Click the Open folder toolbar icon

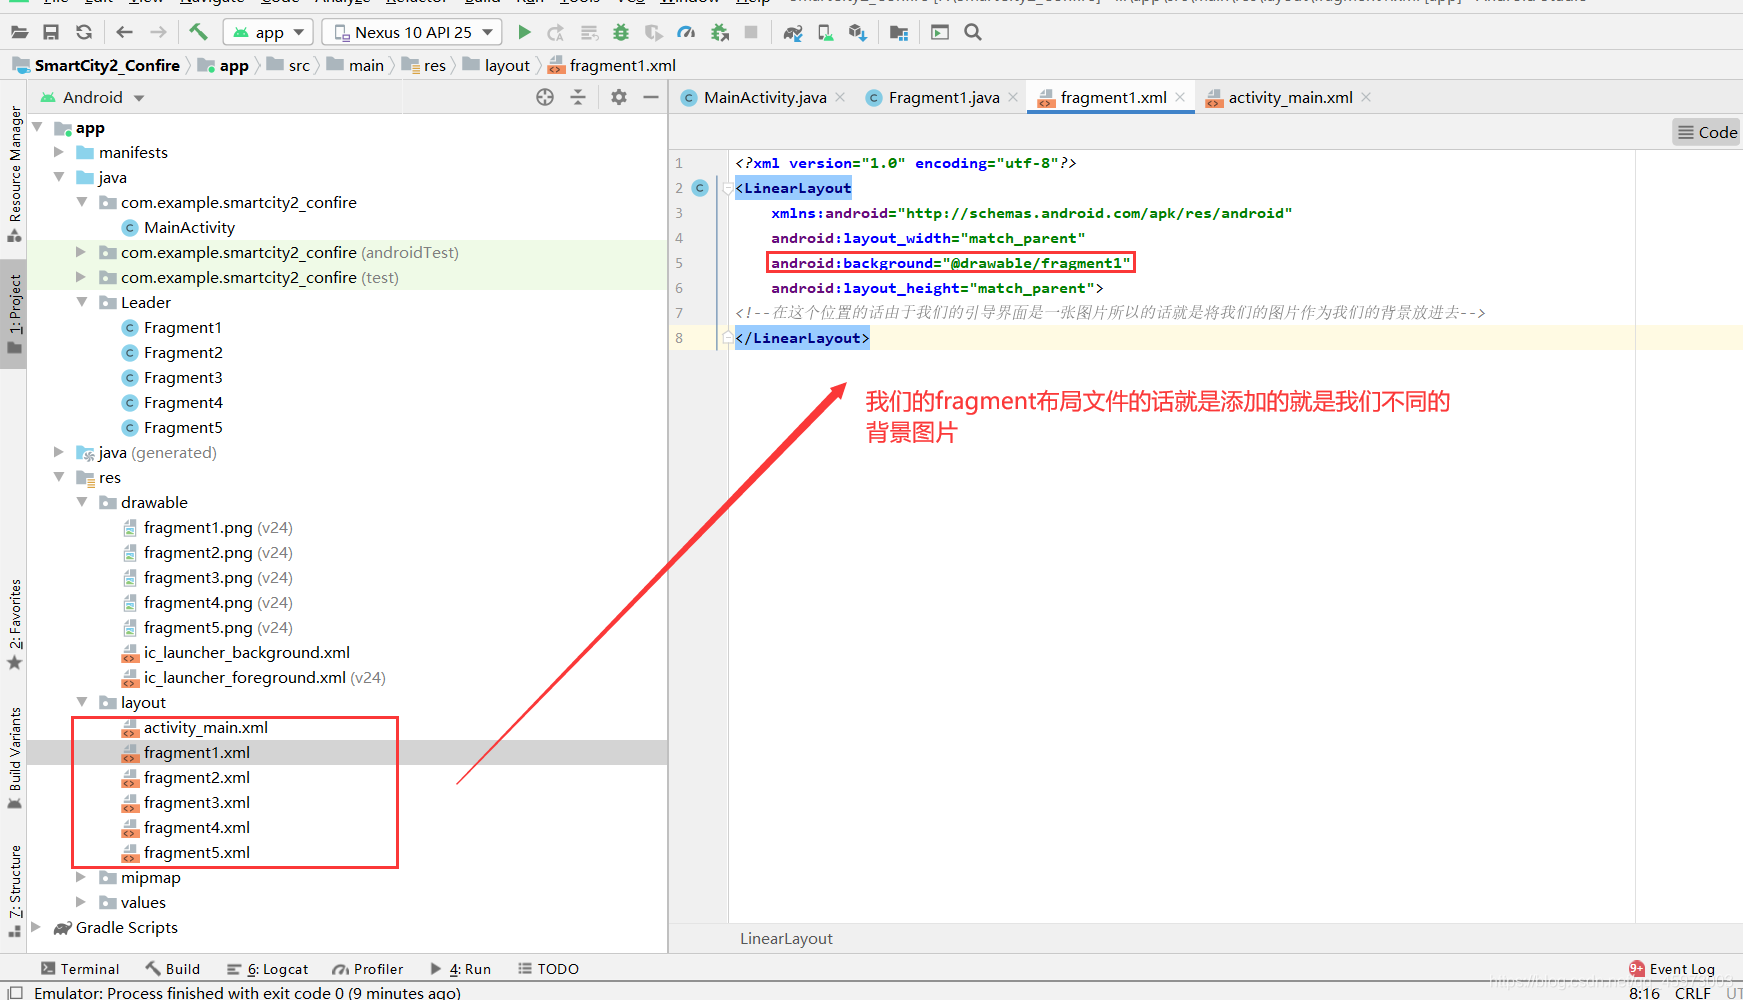pyautogui.click(x=19, y=32)
